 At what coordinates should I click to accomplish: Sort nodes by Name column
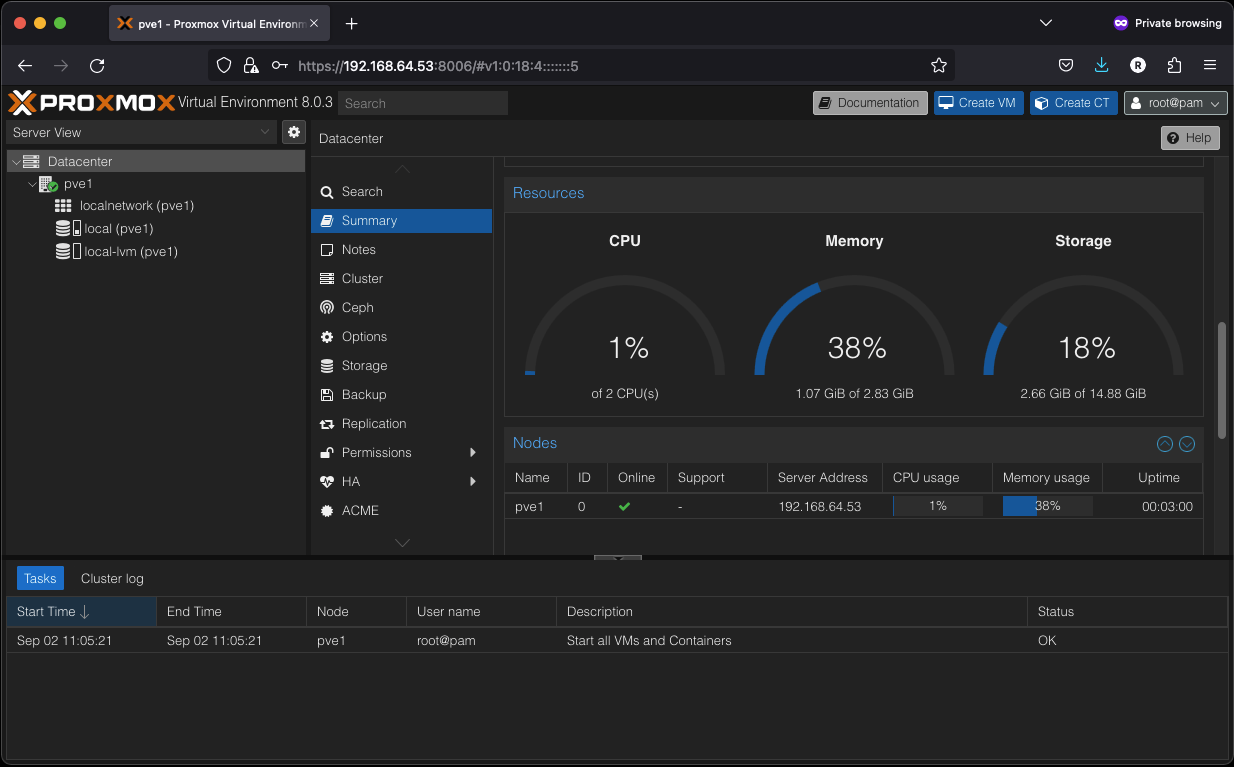[536, 478]
